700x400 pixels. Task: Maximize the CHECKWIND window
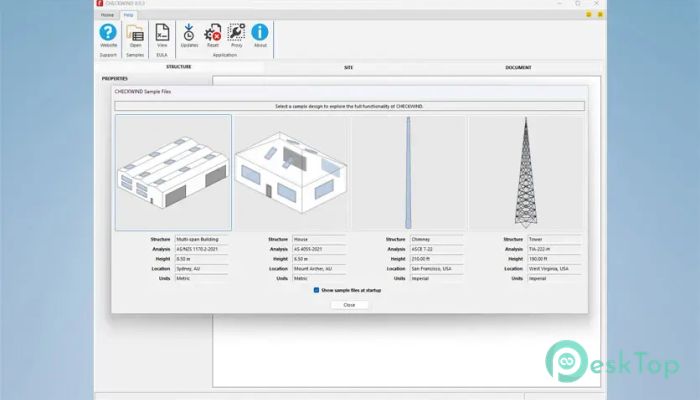[578, 3]
